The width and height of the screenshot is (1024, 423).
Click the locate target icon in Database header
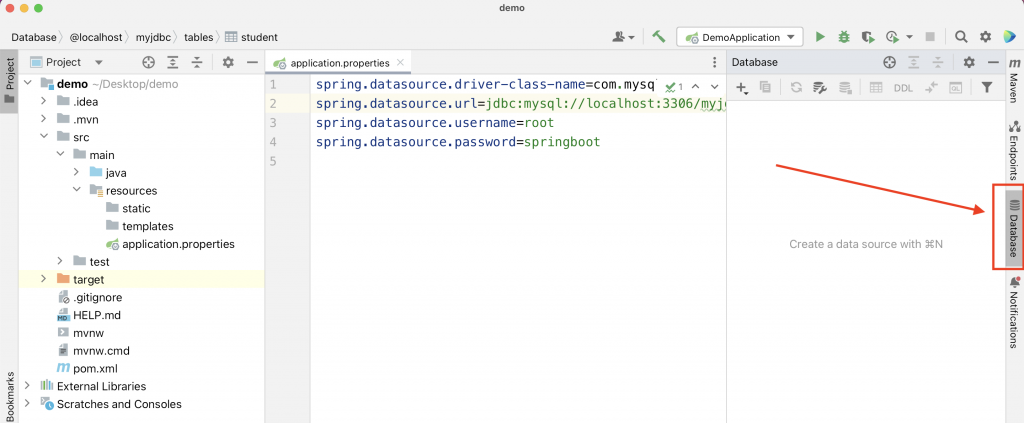pyautogui.click(x=889, y=62)
